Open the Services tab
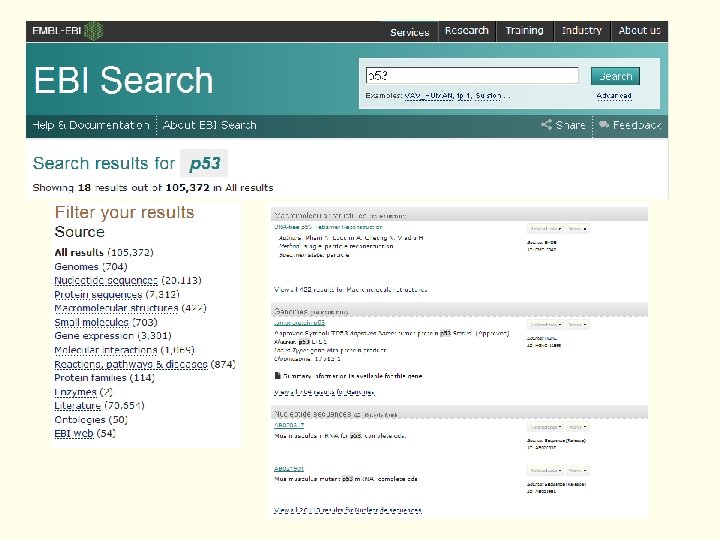The height and width of the screenshot is (540, 720). [x=410, y=32]
